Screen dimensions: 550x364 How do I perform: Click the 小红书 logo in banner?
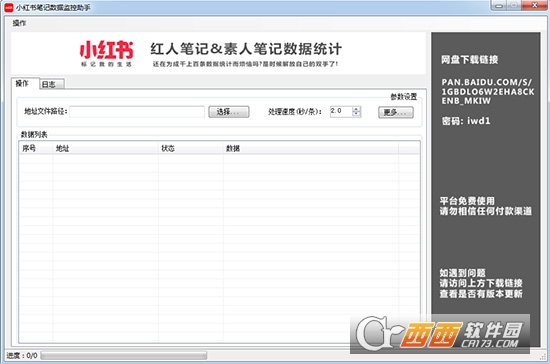[x=106, y=53]
